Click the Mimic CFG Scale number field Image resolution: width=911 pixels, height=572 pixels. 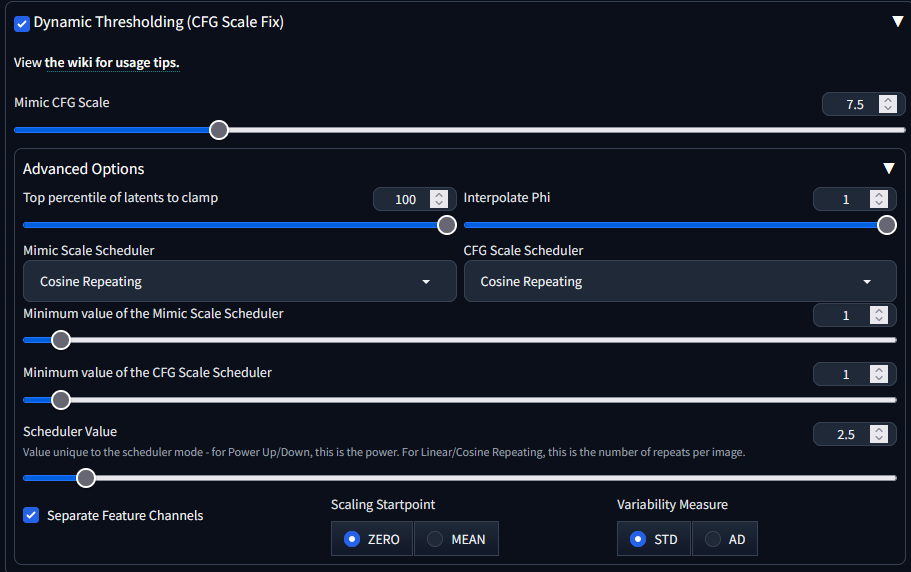point(849,104)
